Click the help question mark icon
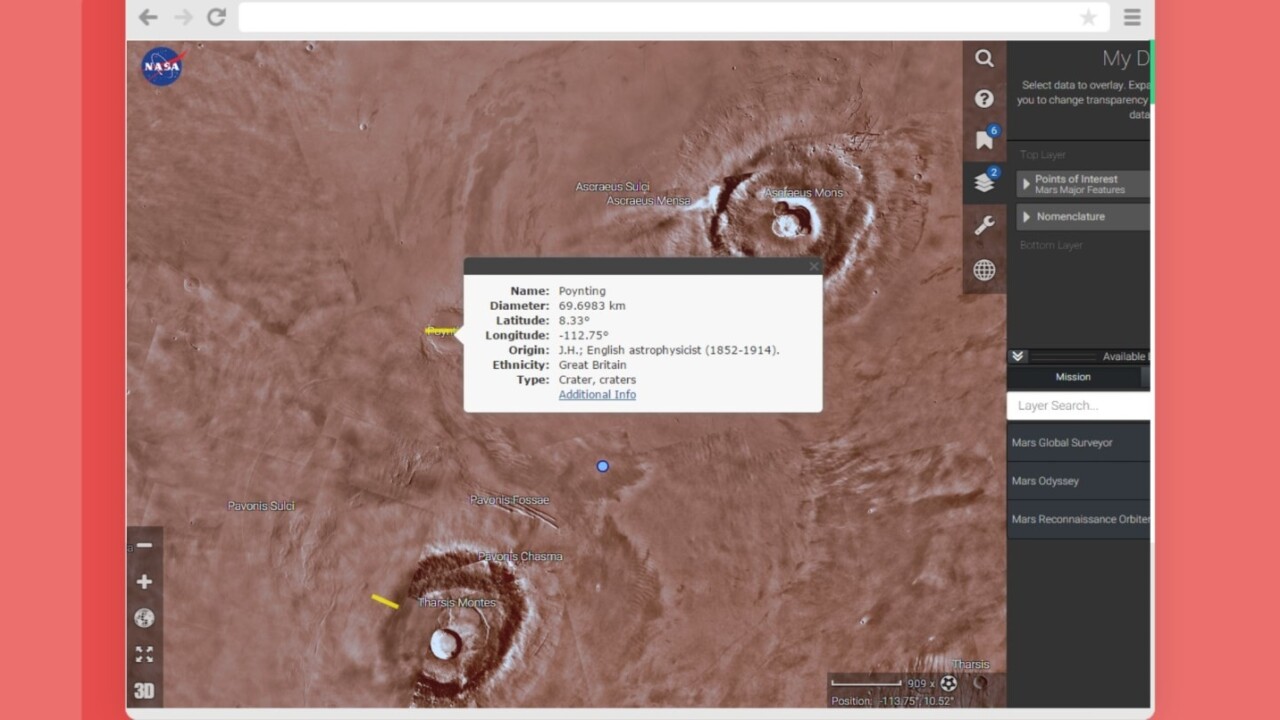The height and width of the screenshot is (720, 1280). pos(984,98)
